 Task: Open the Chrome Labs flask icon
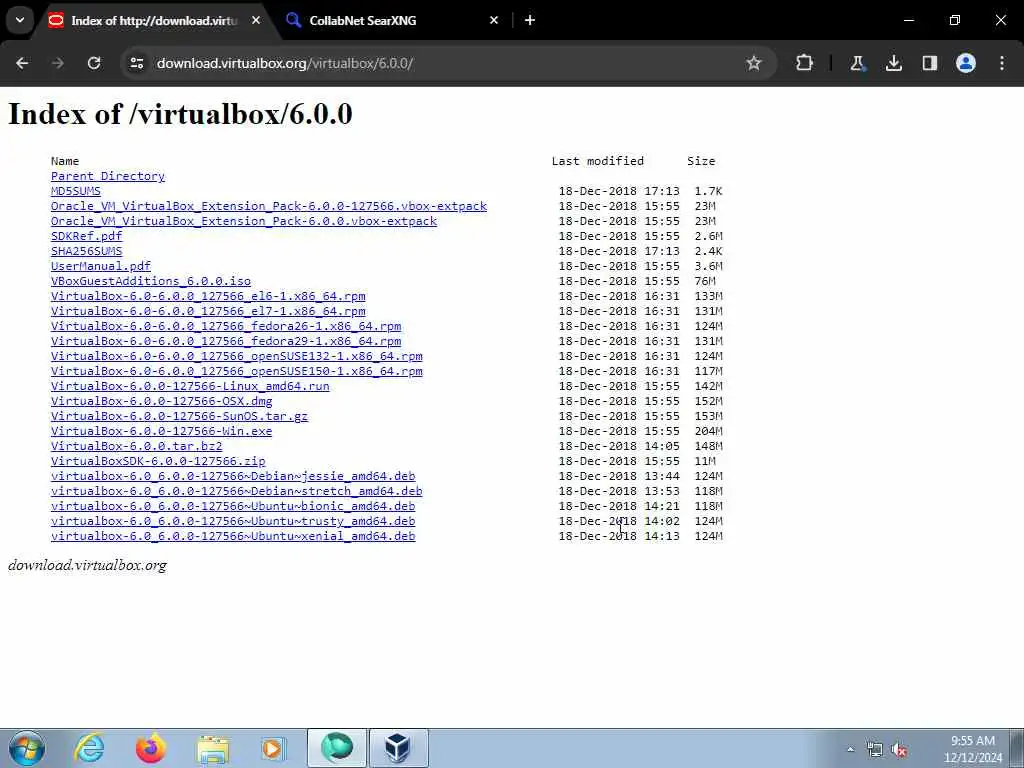pyautogui.click(x=857, y=63)
